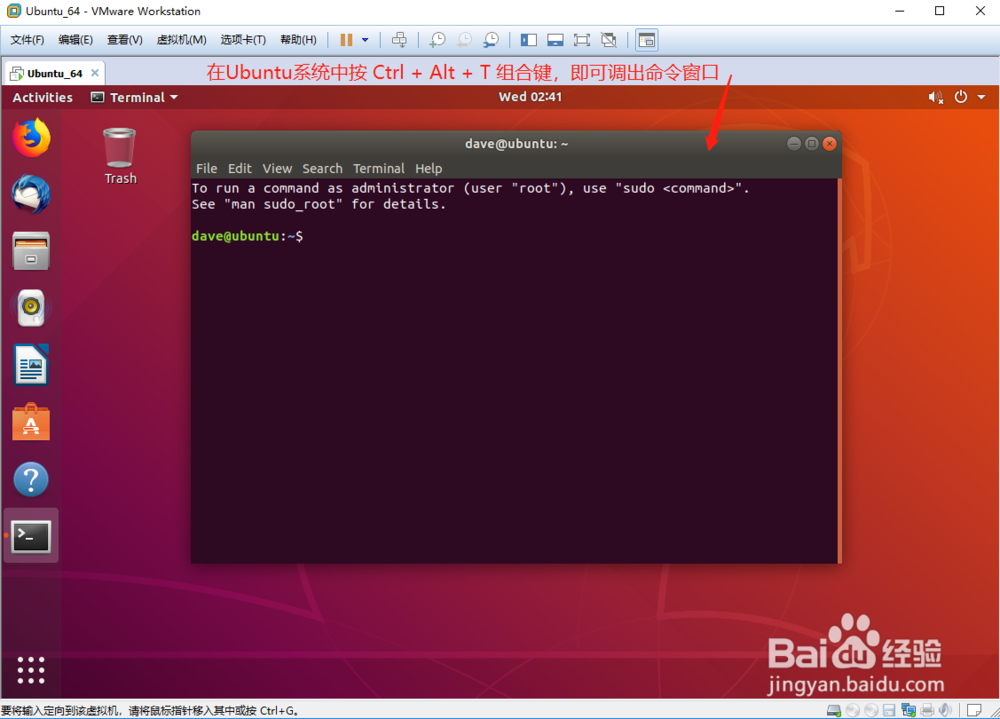Enter full screen mode icon
1000x719 pixels.
pyautogui.click(x=582, y=40)
